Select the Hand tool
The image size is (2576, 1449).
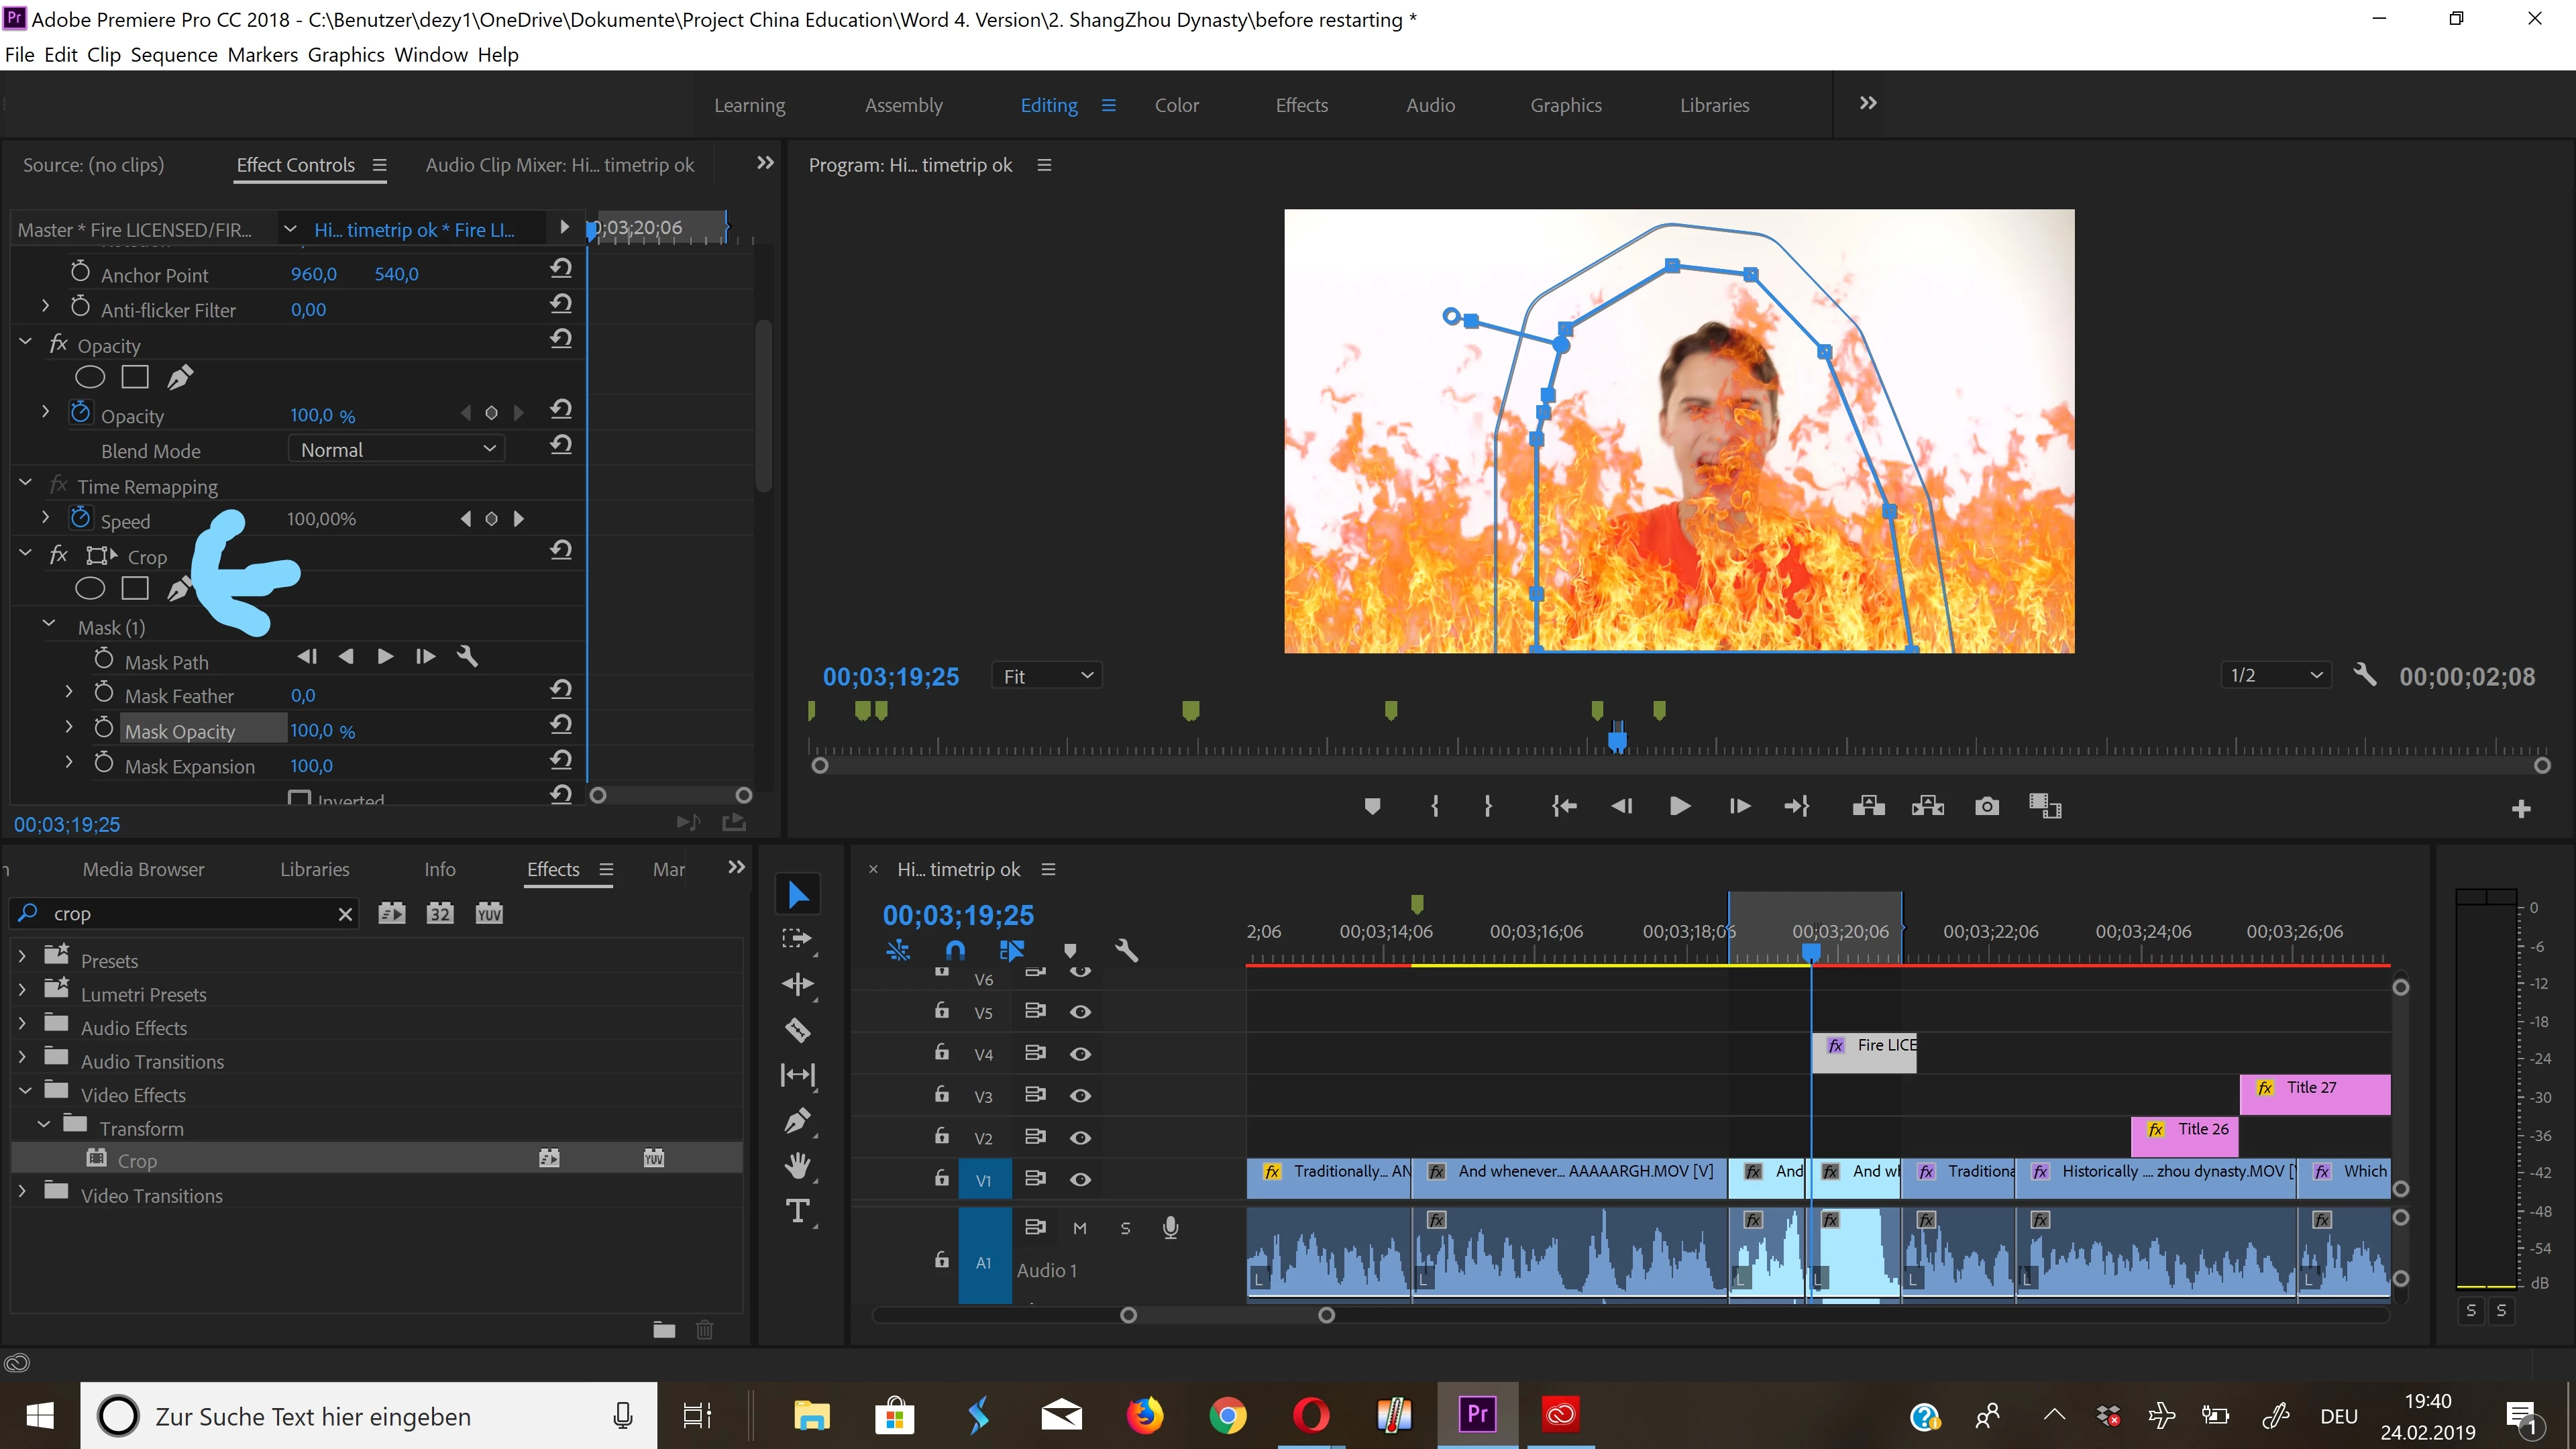tap(797, 1165)
